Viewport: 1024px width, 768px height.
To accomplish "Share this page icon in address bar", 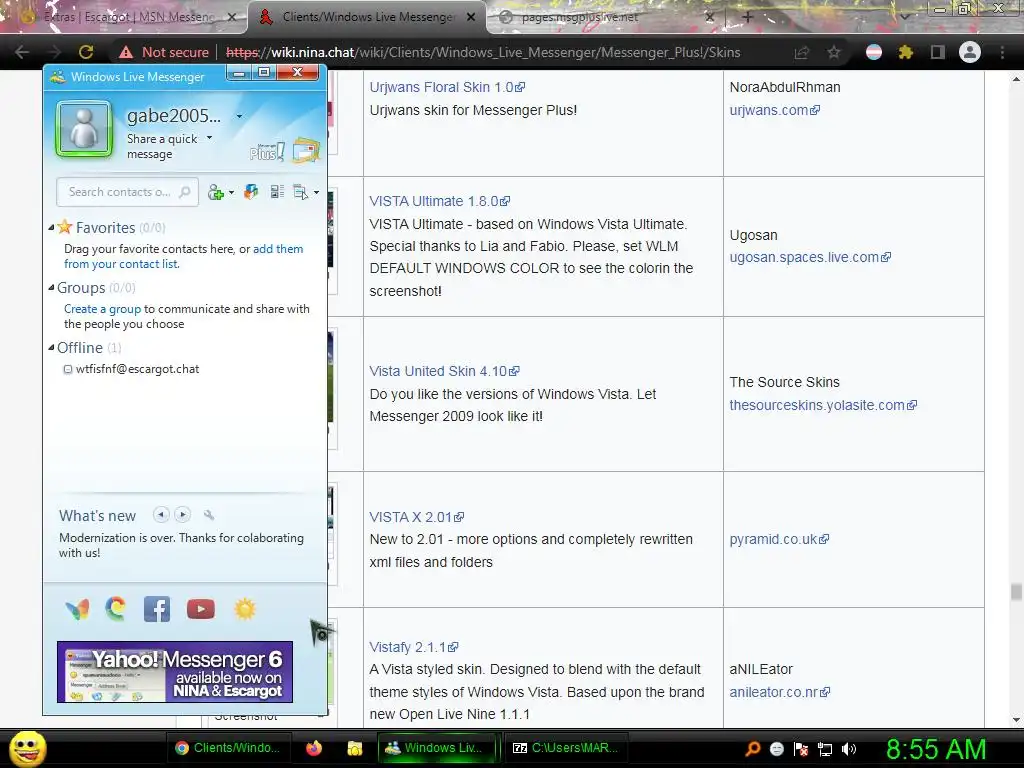I will tap(802, 52).
